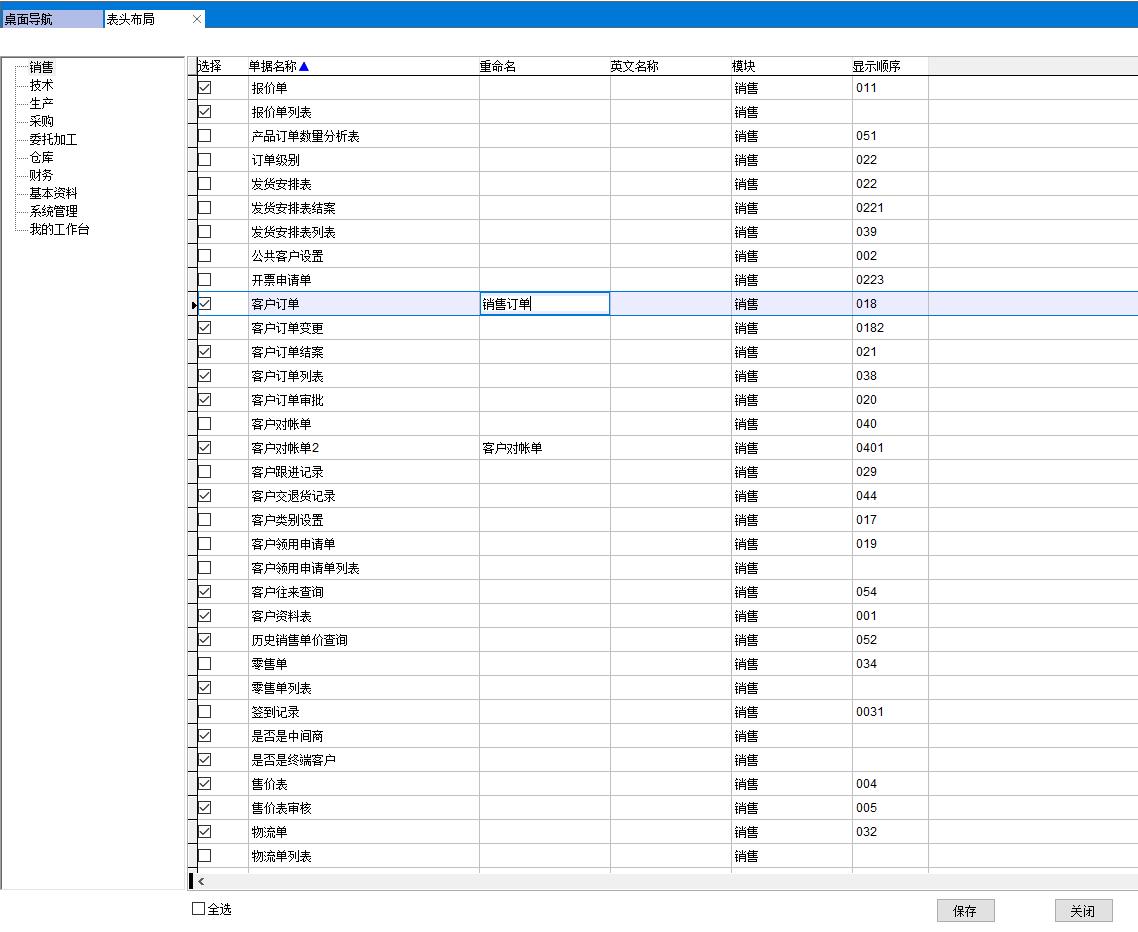The width and height of the screenshot is (1138, 932).
Task: Choose 基本资料 in the left tree
Action: [53, 194]
